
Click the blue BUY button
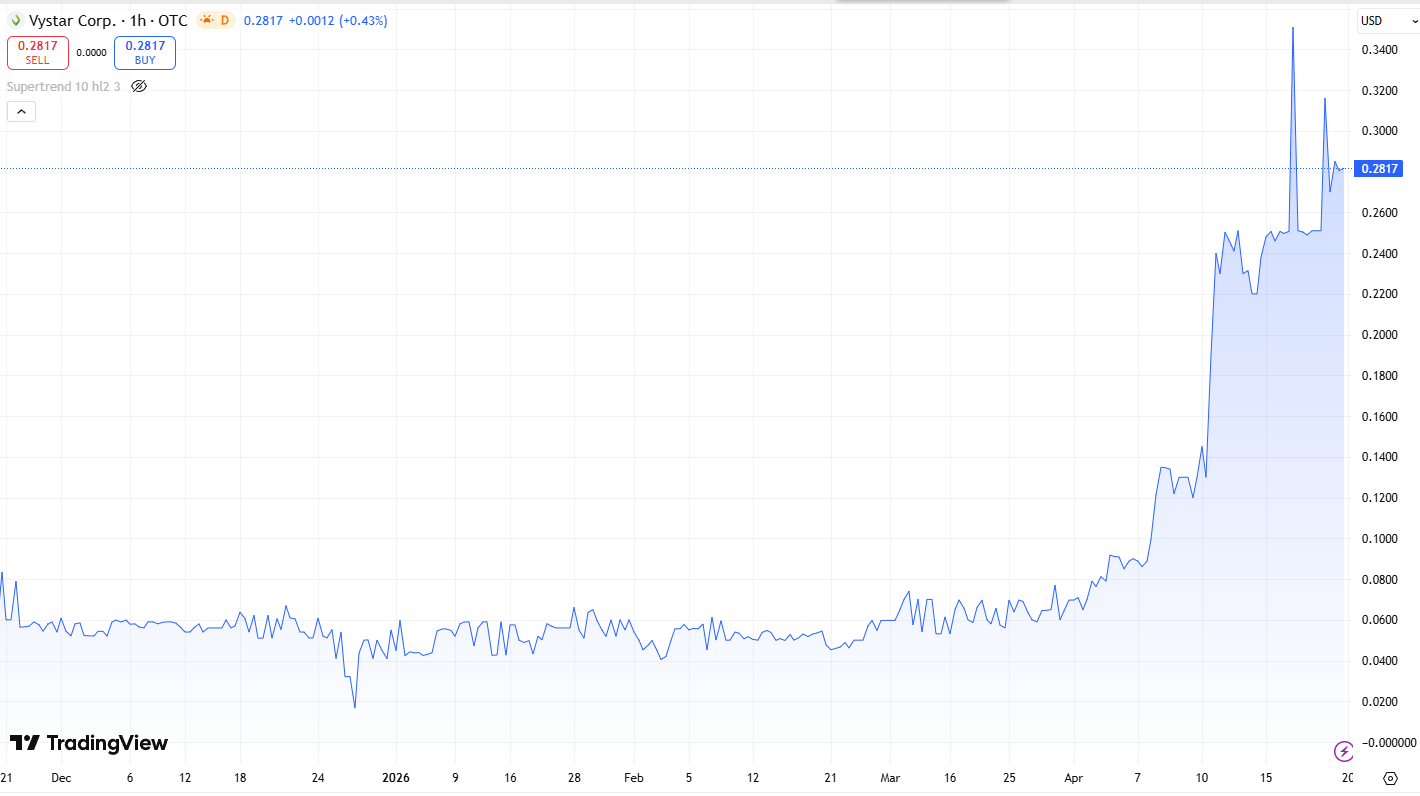145,52
